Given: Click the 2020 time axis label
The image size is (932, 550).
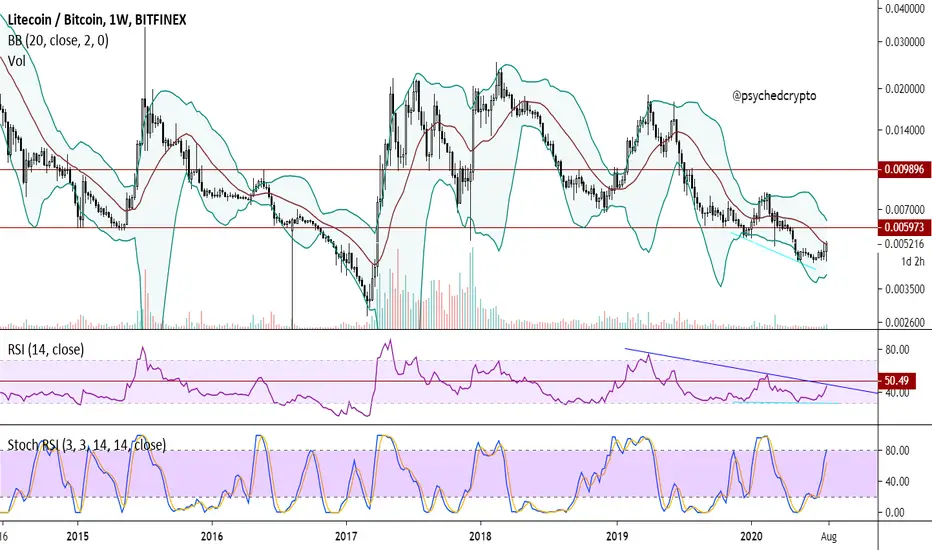Looking at the screenshot, I should [751, 536].
